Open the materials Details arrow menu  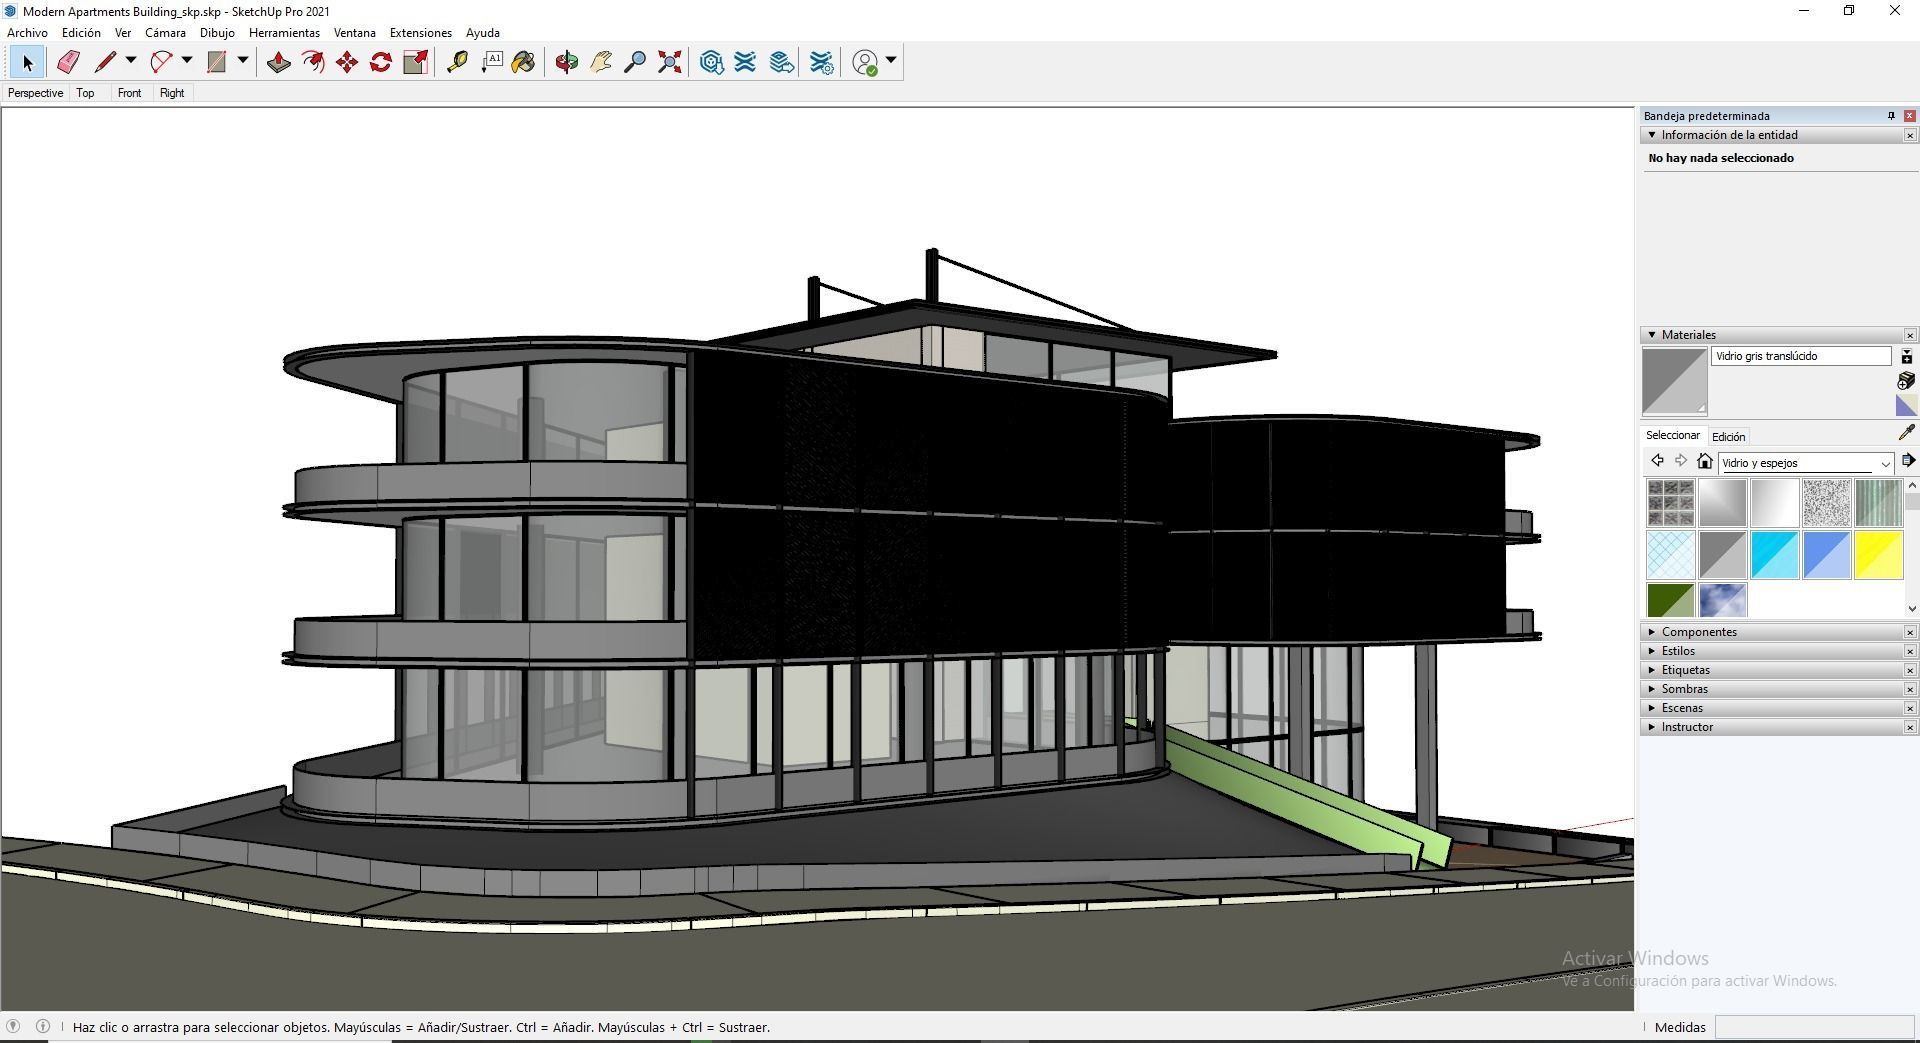pos(1908,461)
